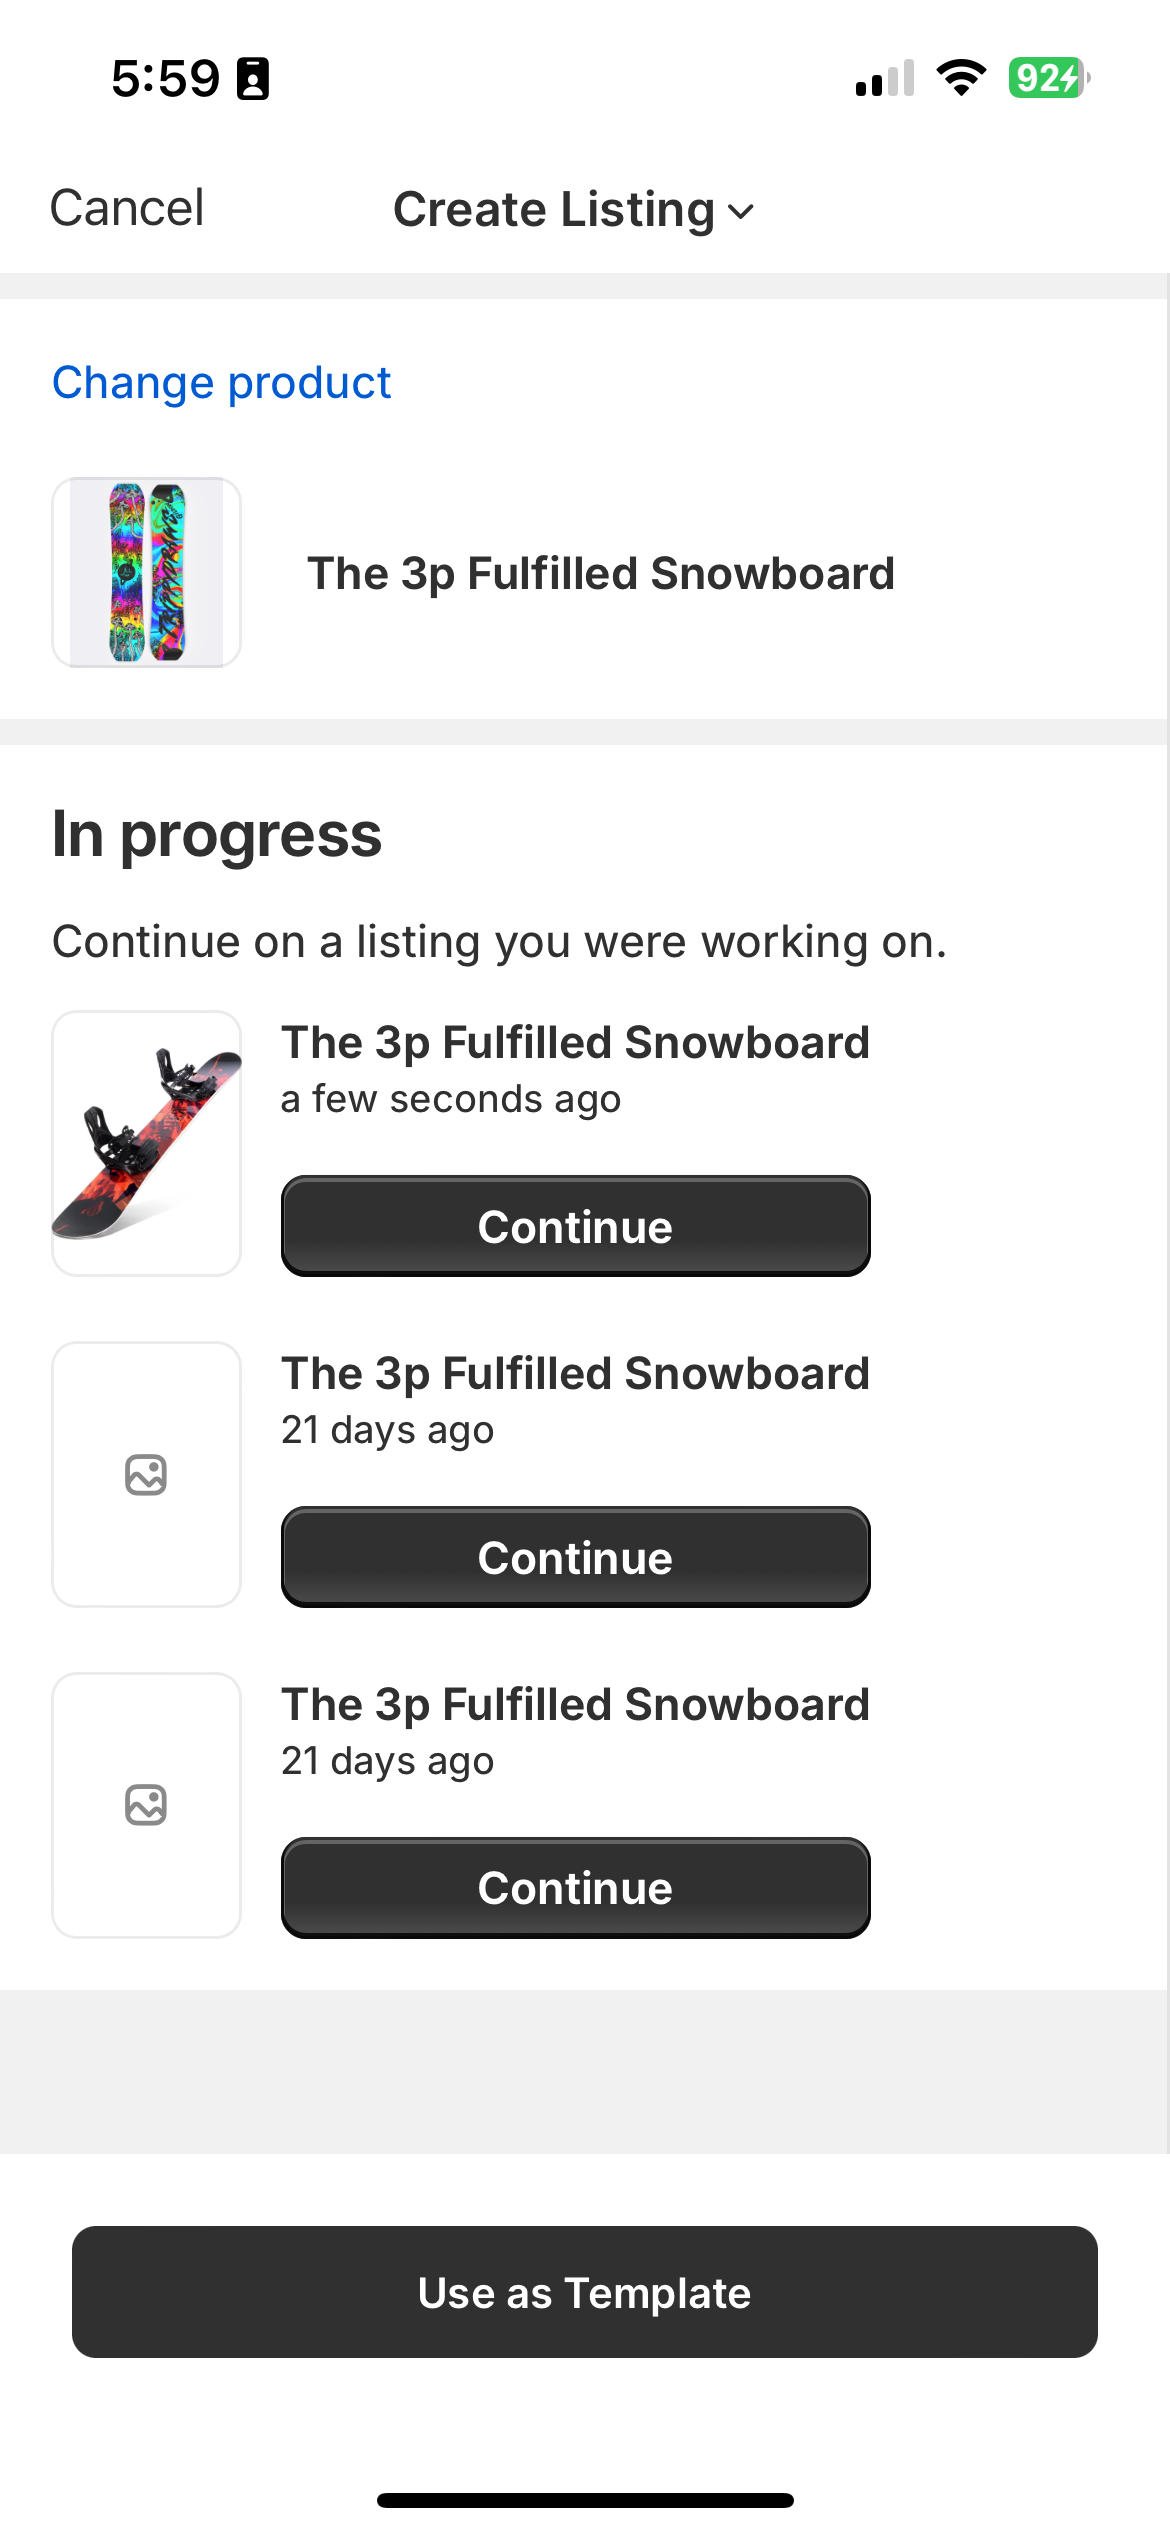Continue the listing from a few seconds ago

(x=575, y=1226)
